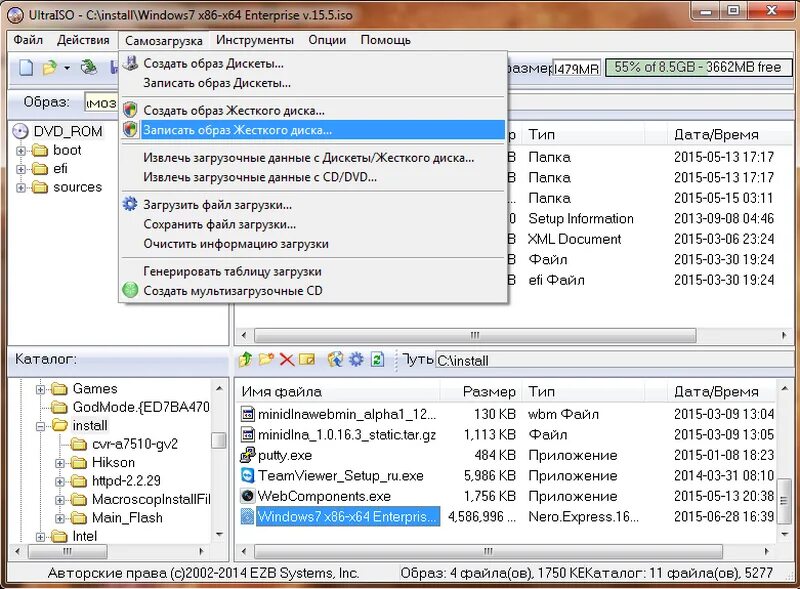Open the Файл menu
The height and width of the screenshot is (589, 800).
pos(28,40)
